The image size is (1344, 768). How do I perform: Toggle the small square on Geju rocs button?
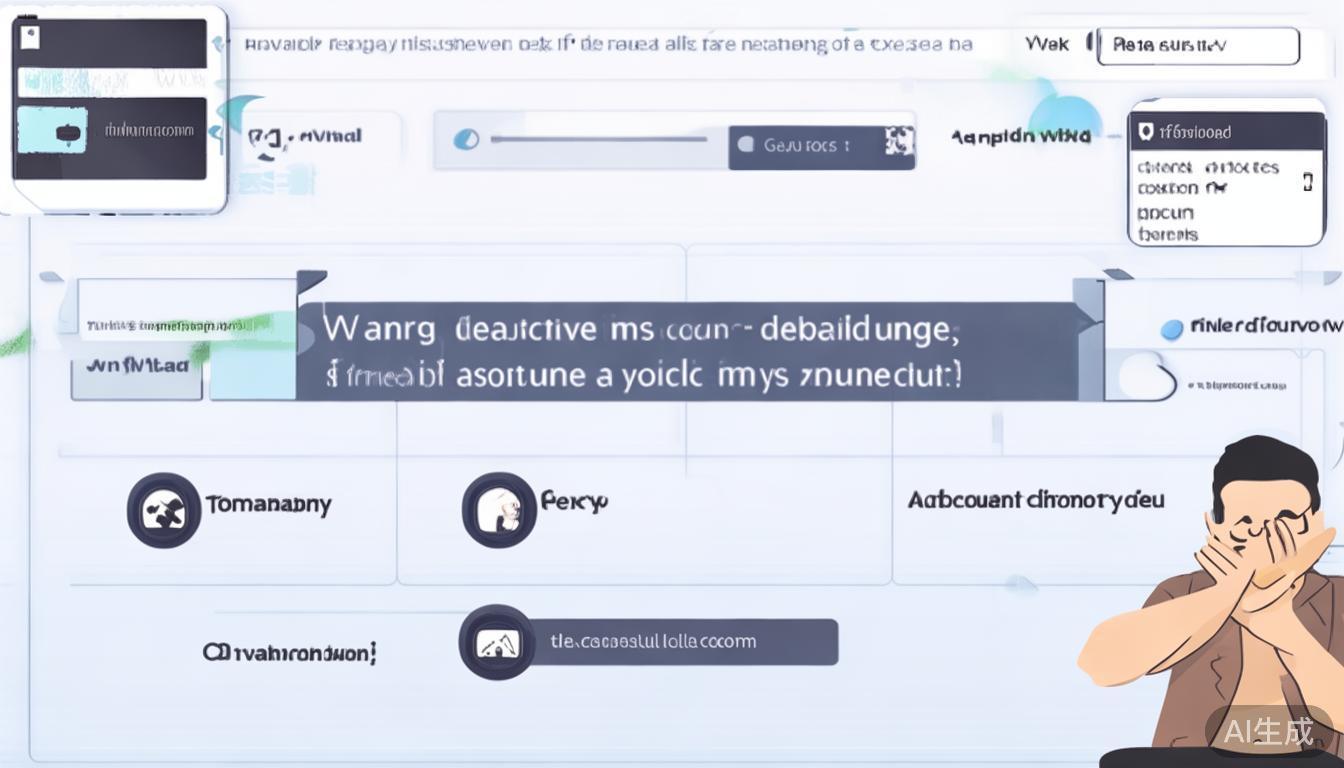pyautogui.click(x=745, y=145)
